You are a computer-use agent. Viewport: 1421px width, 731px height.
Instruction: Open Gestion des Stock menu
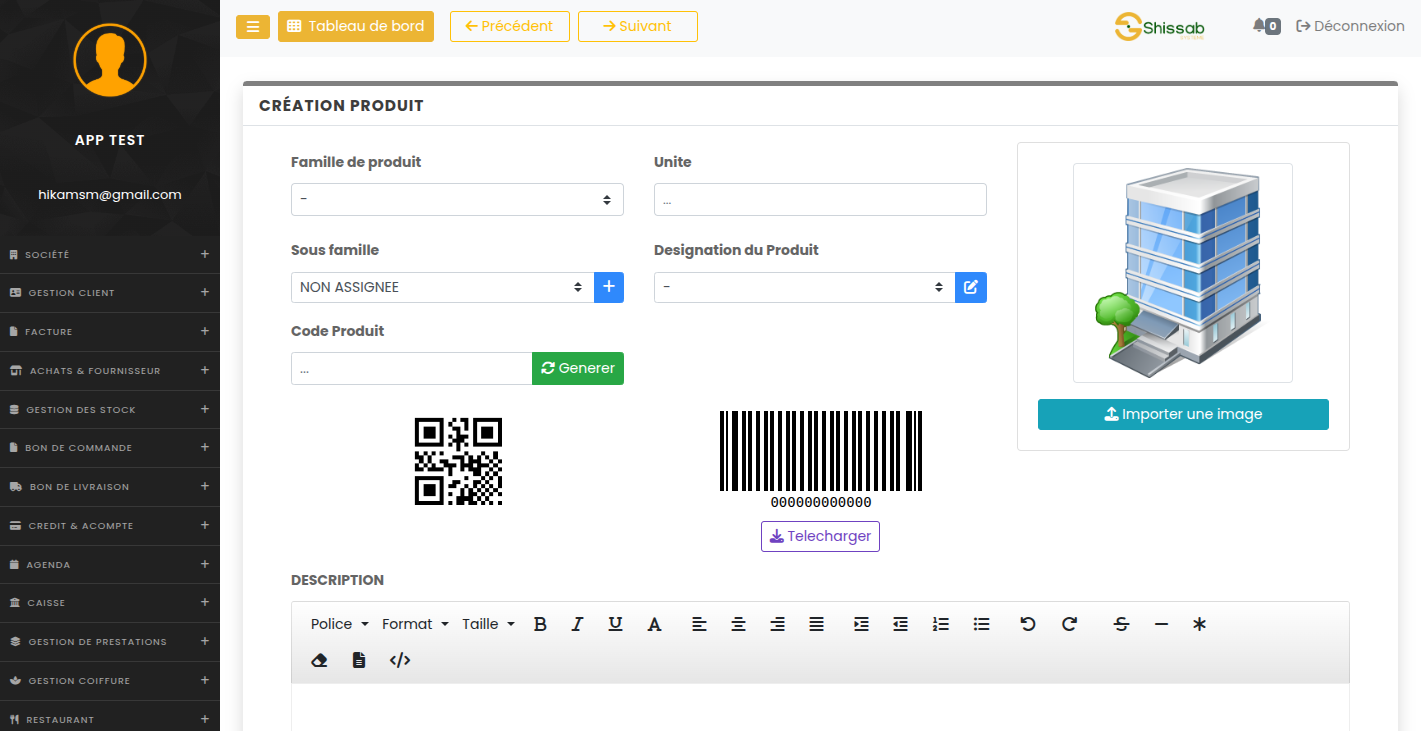110,409
